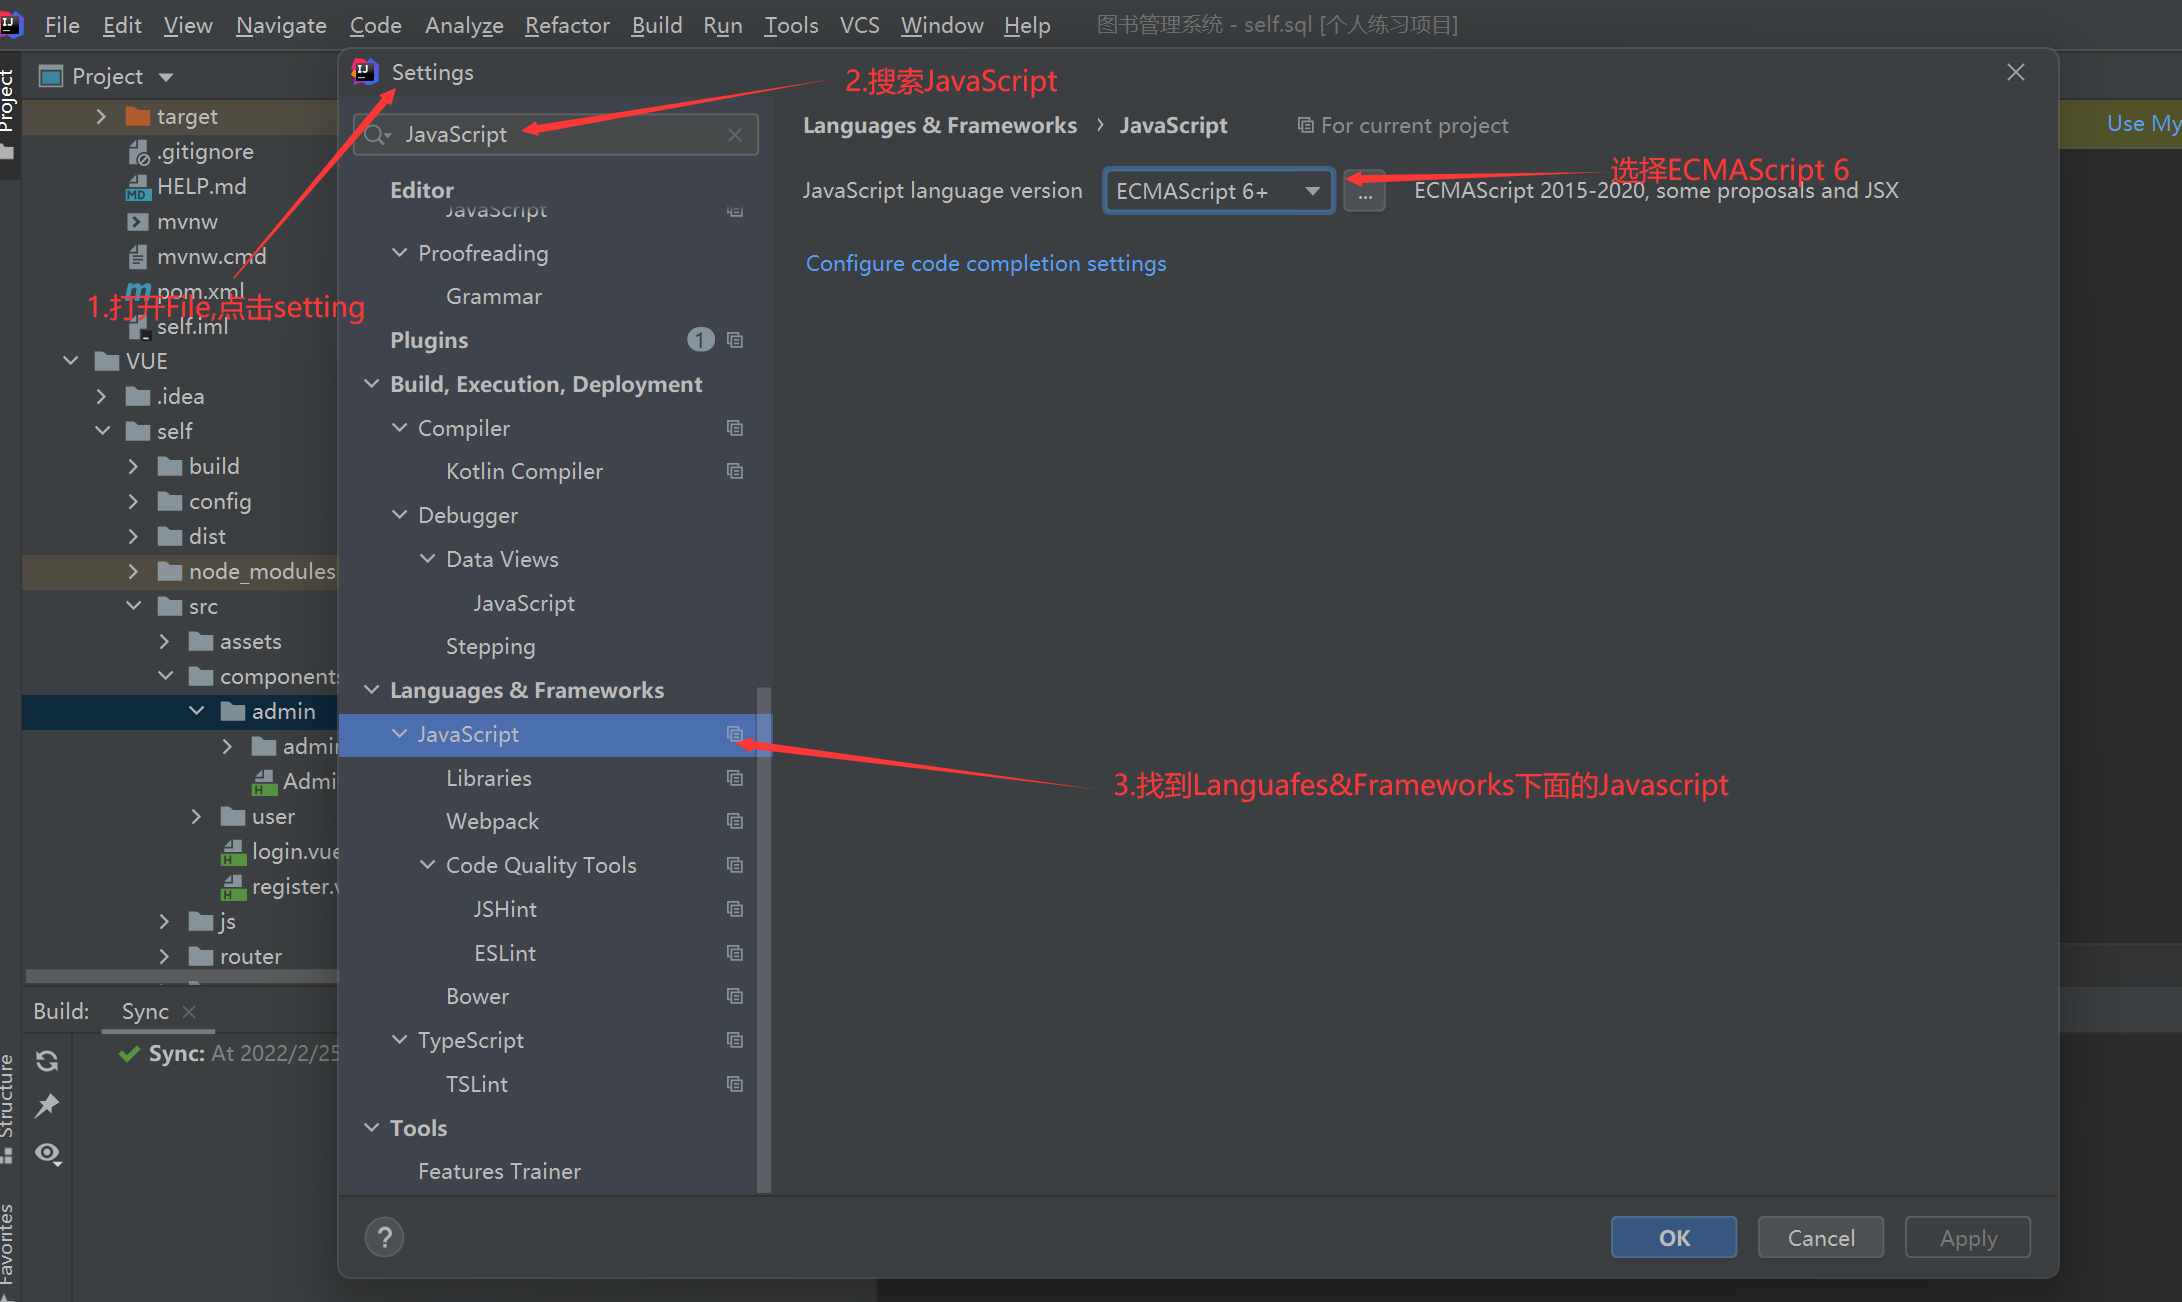Image resolution: width=2182 pixels, height=1302 pixels.
Task: Click Languages & Frameworks breadcrumb
Action: pyautogui.click(x=940, y=125)
